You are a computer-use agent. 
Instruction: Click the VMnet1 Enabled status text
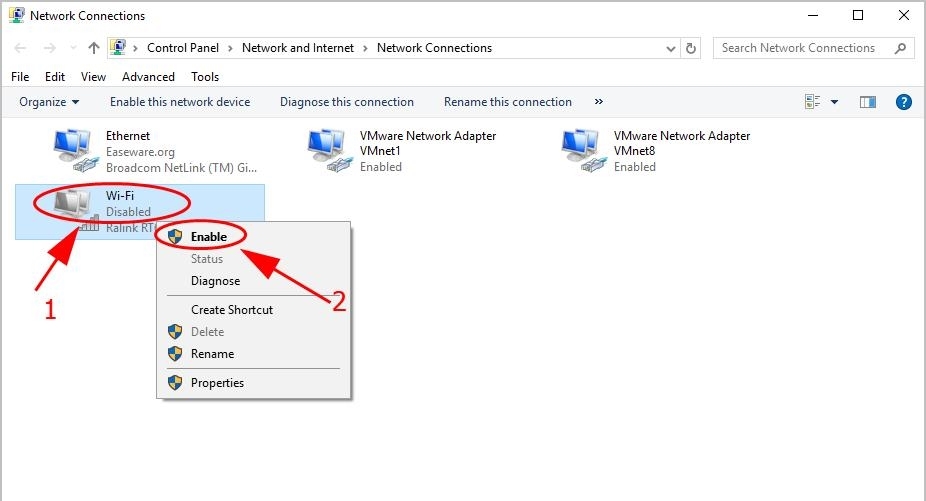coord(381,167)
